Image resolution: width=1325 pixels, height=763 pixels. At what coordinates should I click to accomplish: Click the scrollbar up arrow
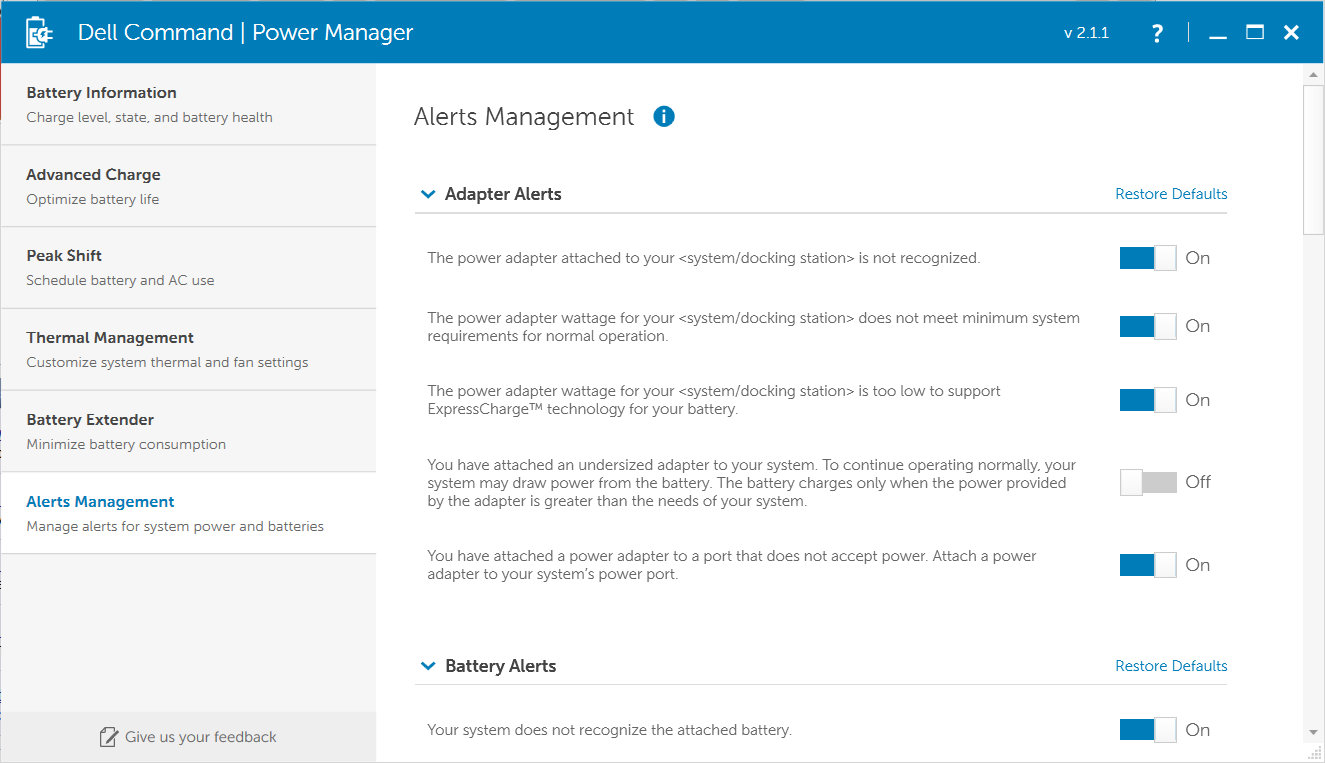point(1314,75)
